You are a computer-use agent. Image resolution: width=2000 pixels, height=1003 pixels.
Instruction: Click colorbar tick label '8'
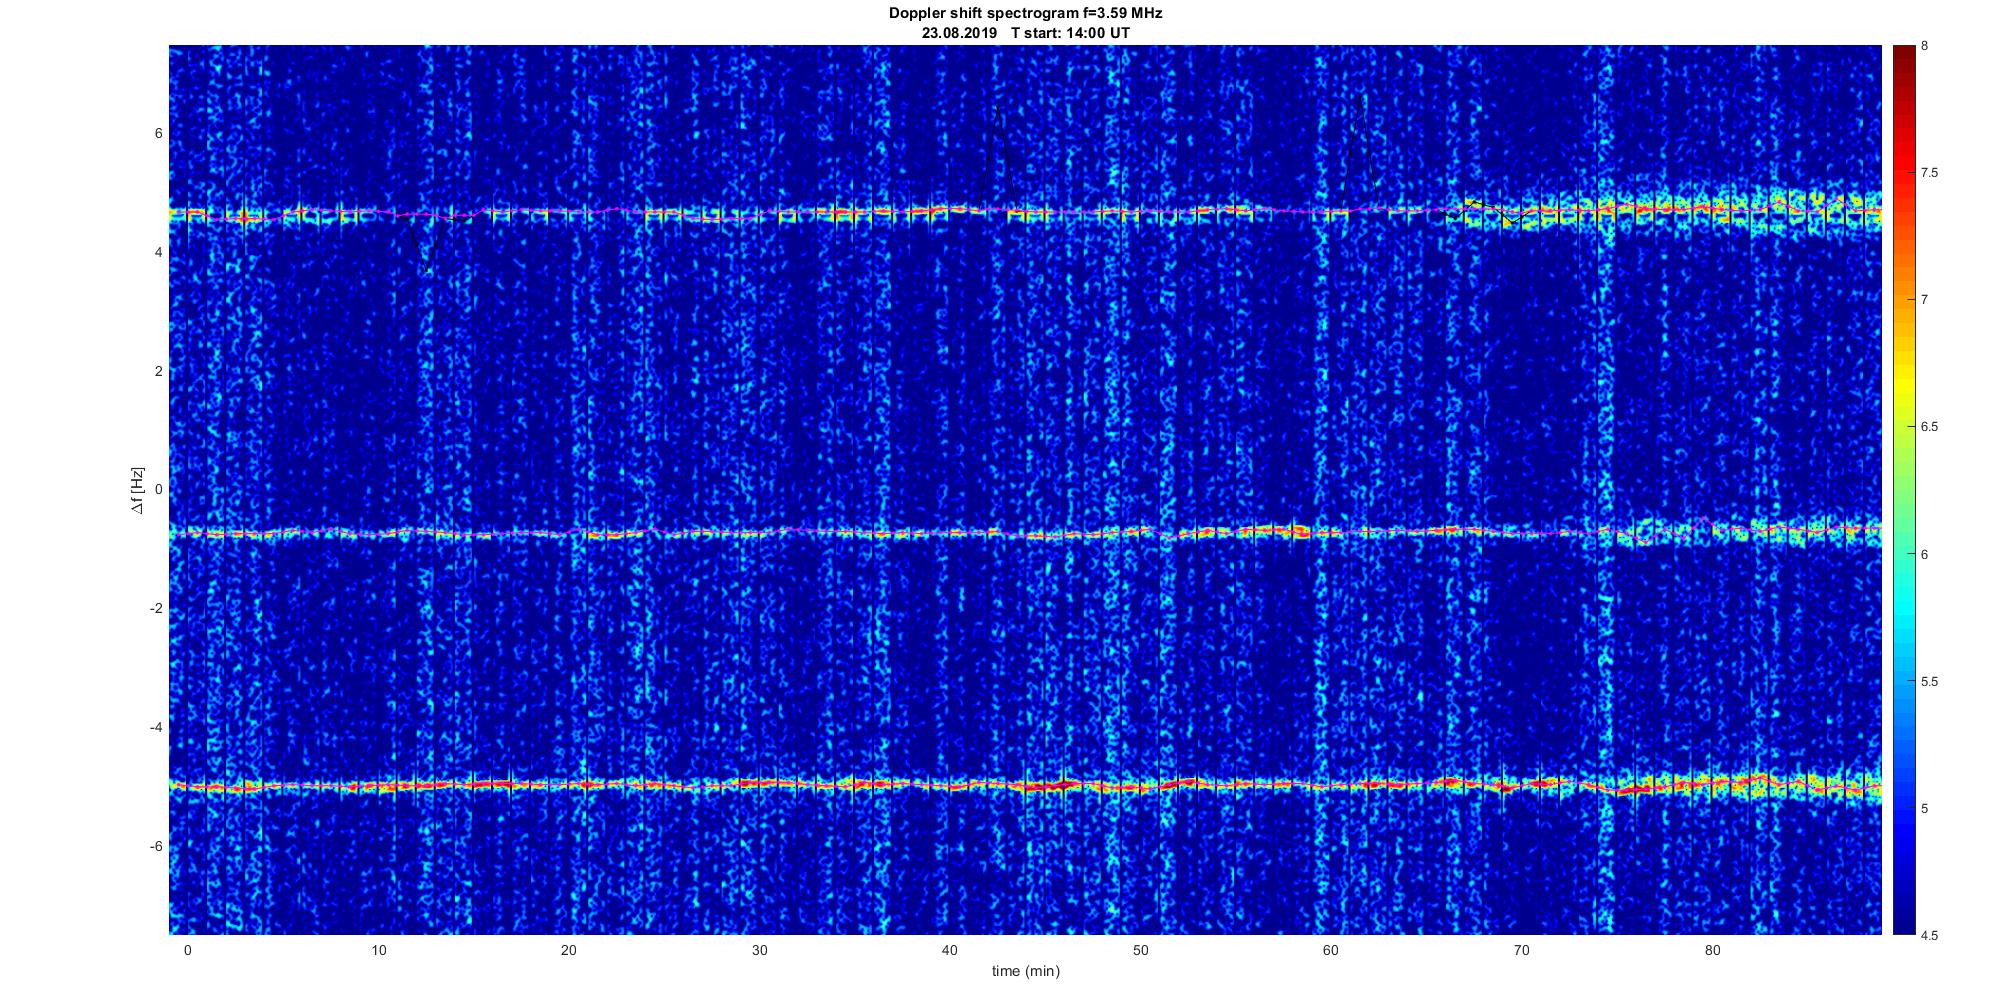coord(1925,46)
